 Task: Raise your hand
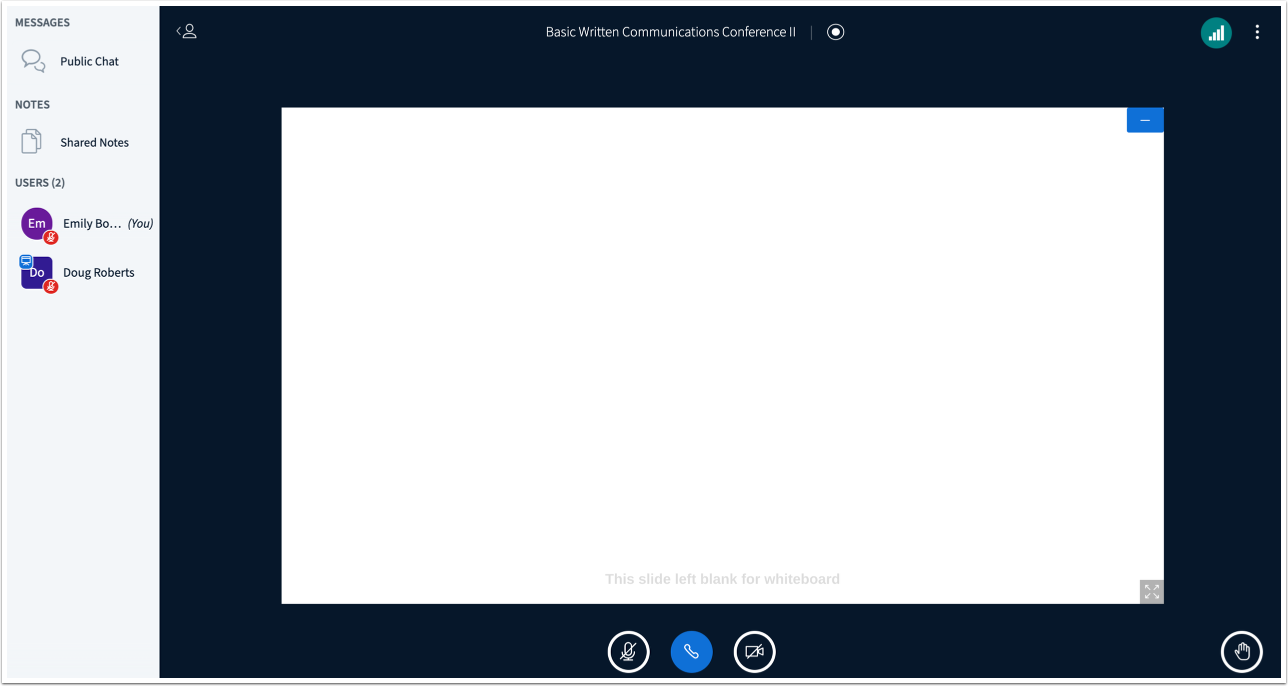coord(1242,652)
